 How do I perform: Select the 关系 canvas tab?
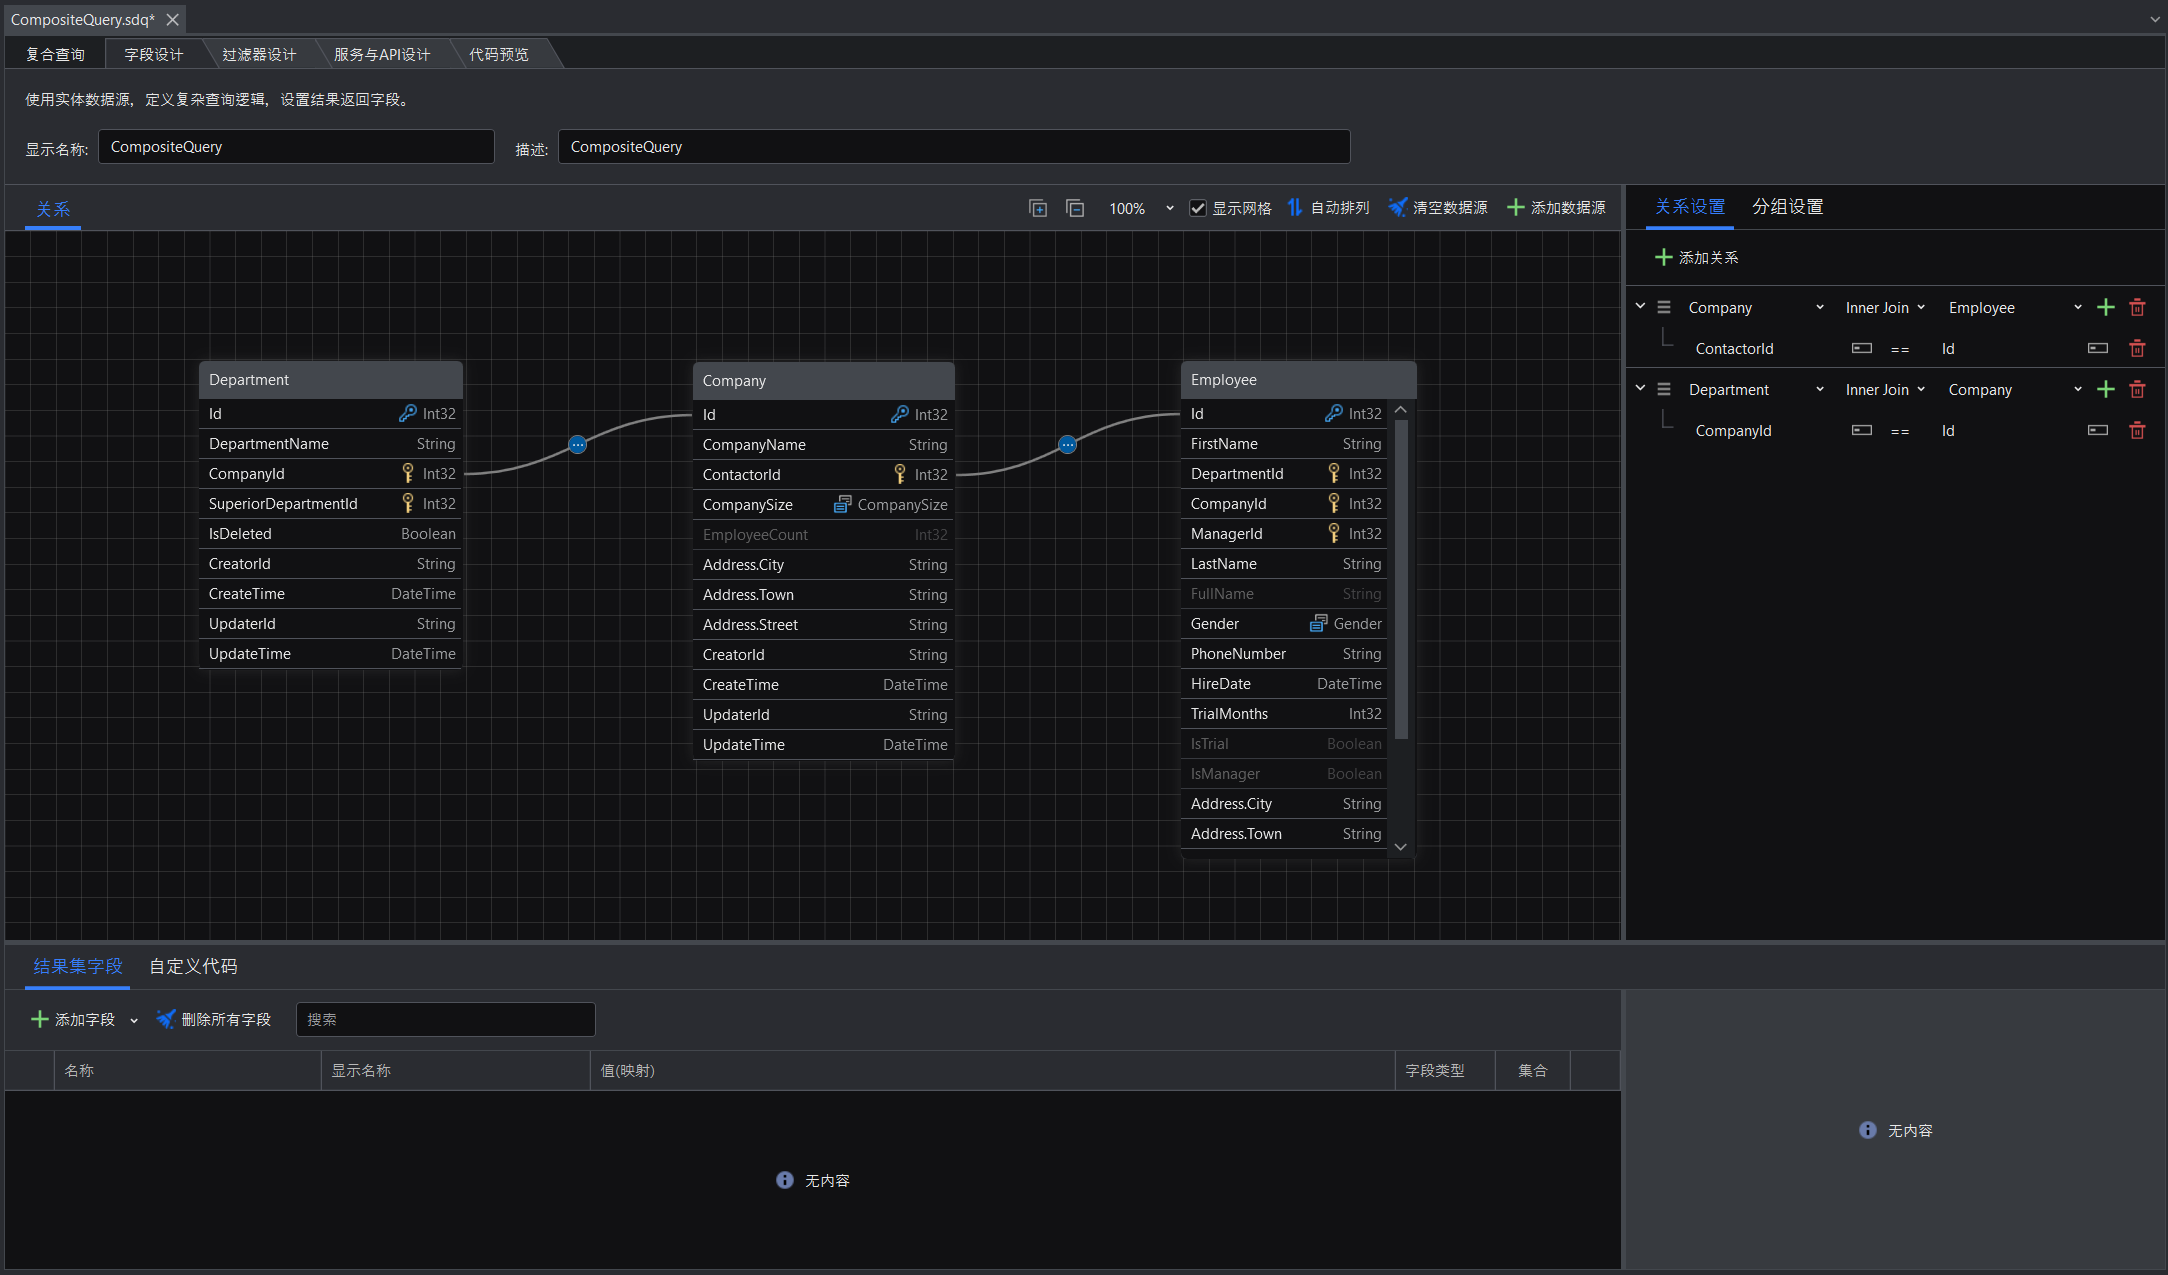53,209
